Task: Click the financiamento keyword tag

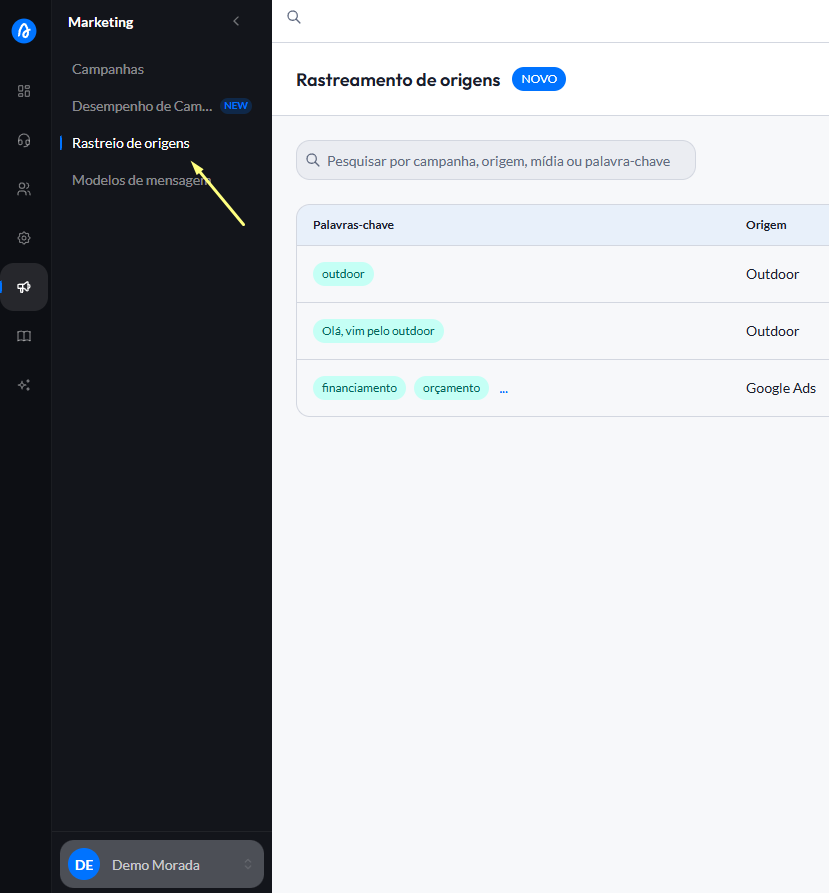Action: click(359, 388)
